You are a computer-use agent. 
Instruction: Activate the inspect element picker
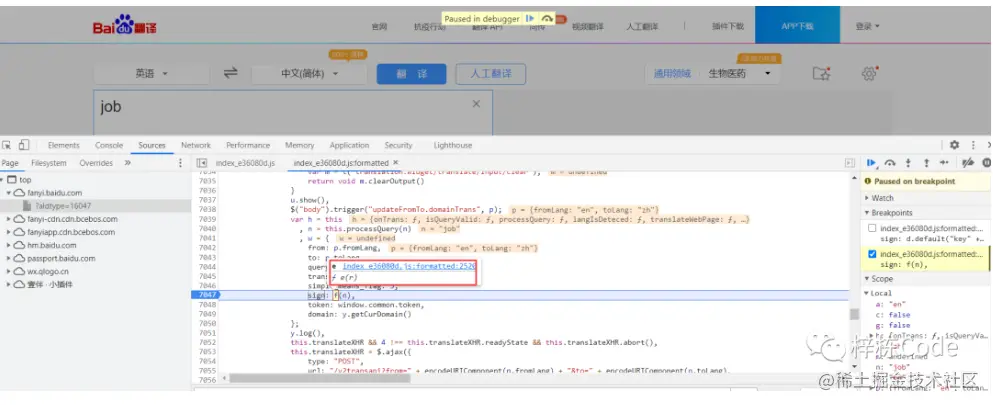[8, 145]
